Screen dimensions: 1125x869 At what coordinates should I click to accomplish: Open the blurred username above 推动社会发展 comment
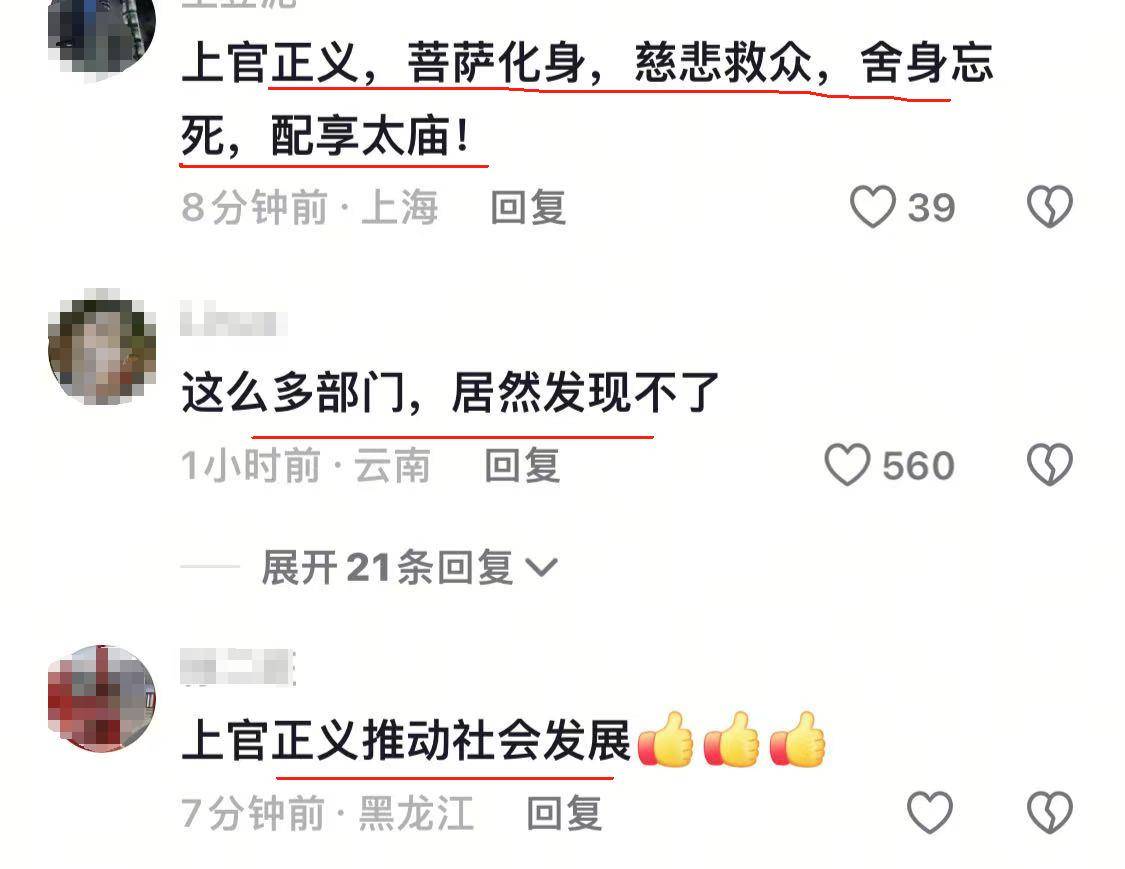point(237,667)
